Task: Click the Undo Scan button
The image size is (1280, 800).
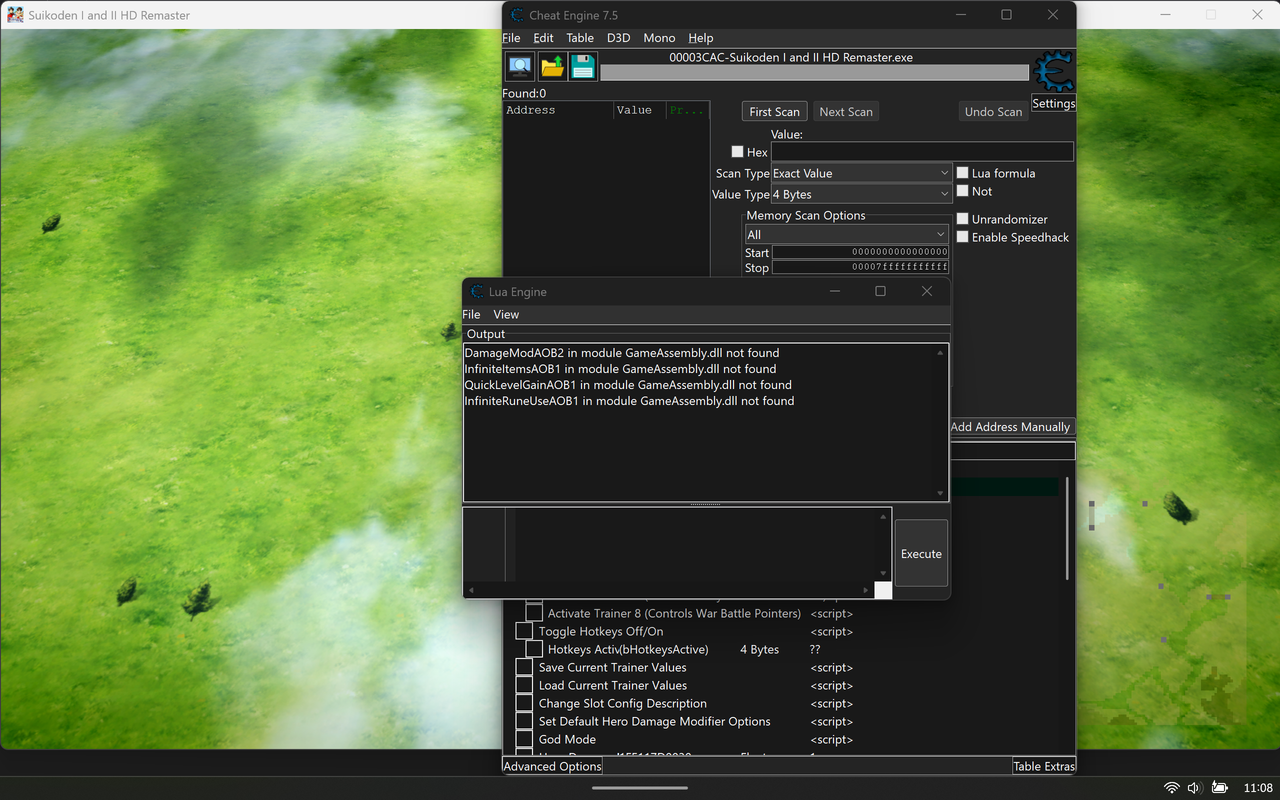Action: [993, 112]
